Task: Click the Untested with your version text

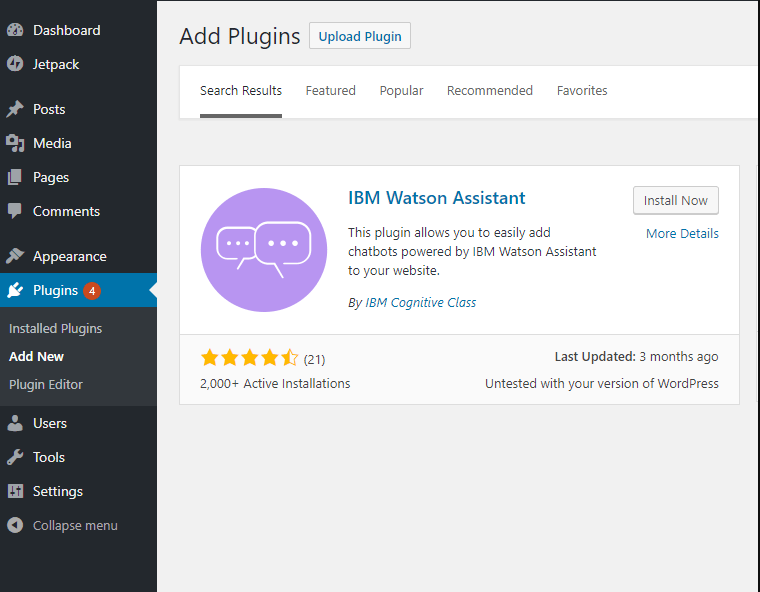Action: click(602, 384)
